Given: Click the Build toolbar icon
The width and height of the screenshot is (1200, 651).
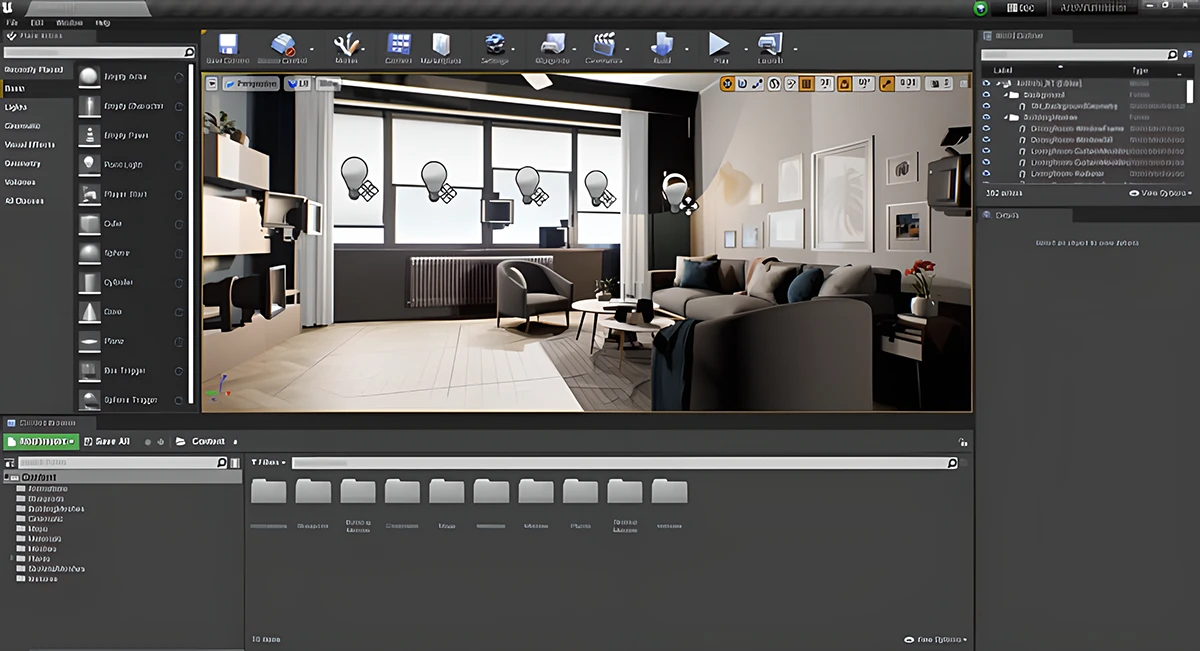Looking at the screenshot, I should [x=661, y=47].
